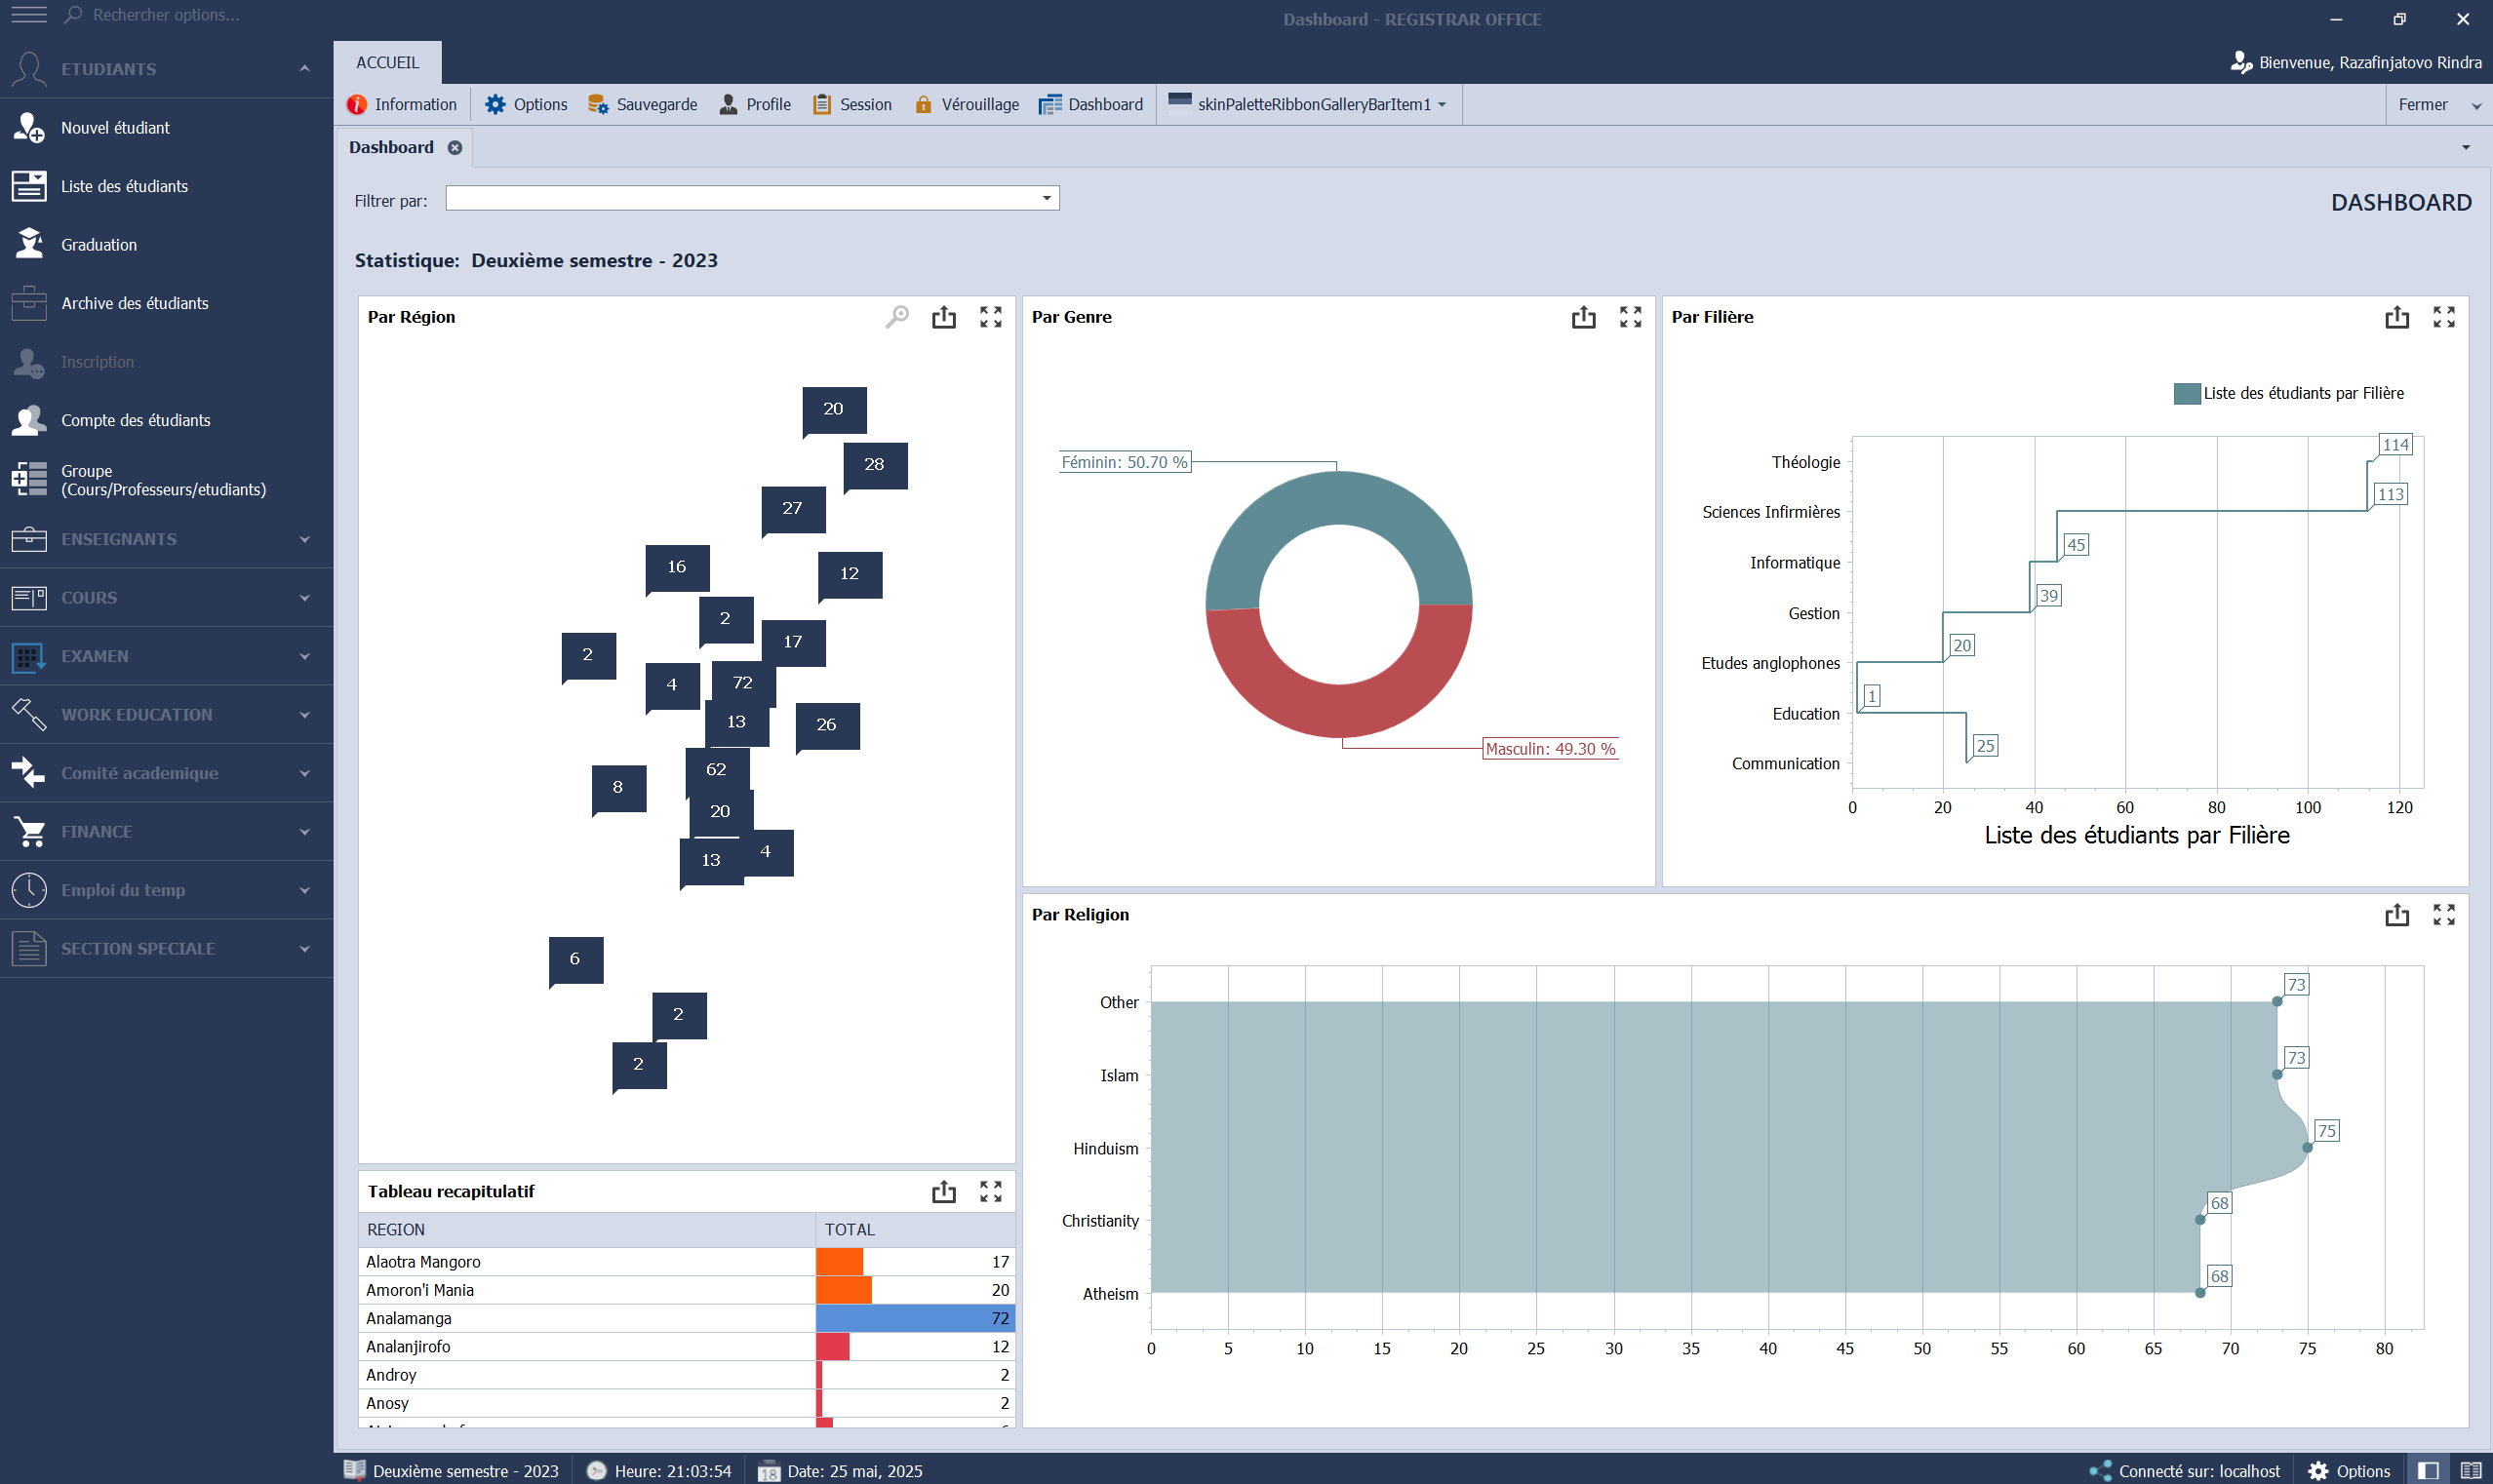Select Liste des étudiants in the sidebar

(126, 186)
